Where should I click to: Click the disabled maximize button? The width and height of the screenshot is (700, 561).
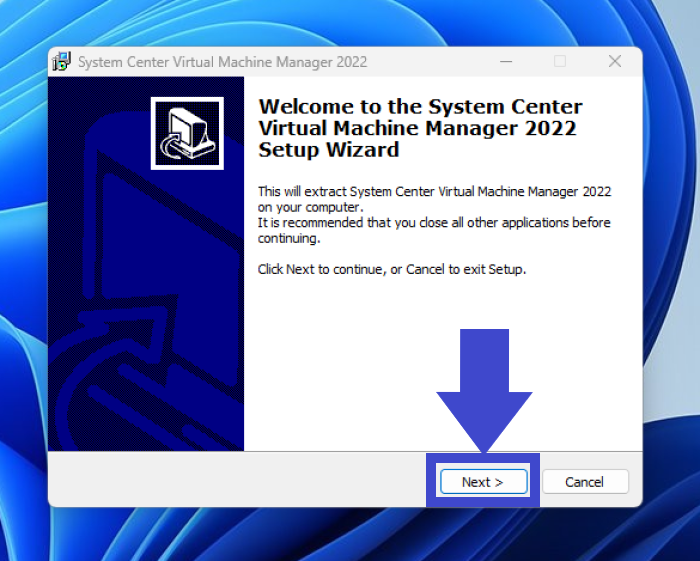click(560, 61)
